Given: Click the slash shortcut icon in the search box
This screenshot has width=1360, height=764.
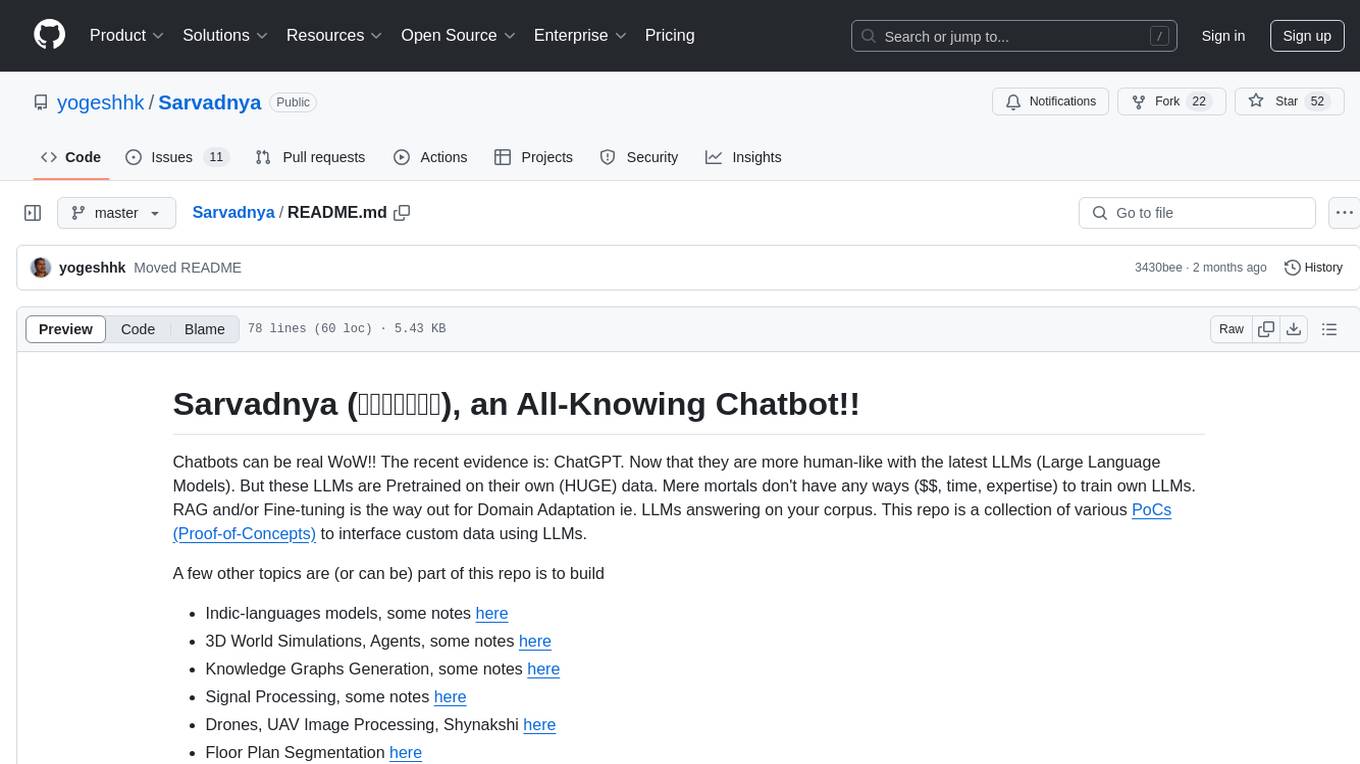Looking at the screenshot, I should [1160, 36].
